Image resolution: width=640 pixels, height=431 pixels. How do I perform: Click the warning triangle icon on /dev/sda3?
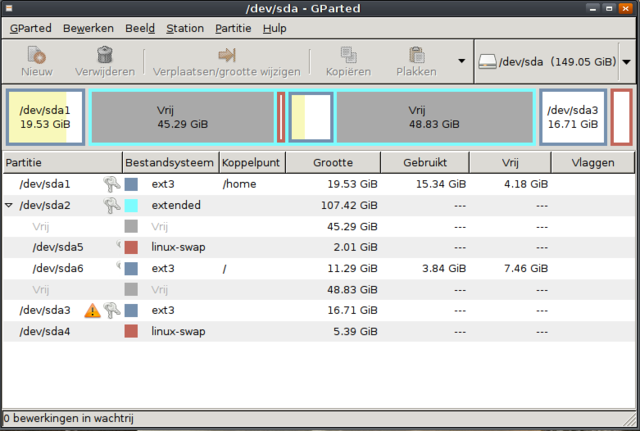tap(93, 310)
